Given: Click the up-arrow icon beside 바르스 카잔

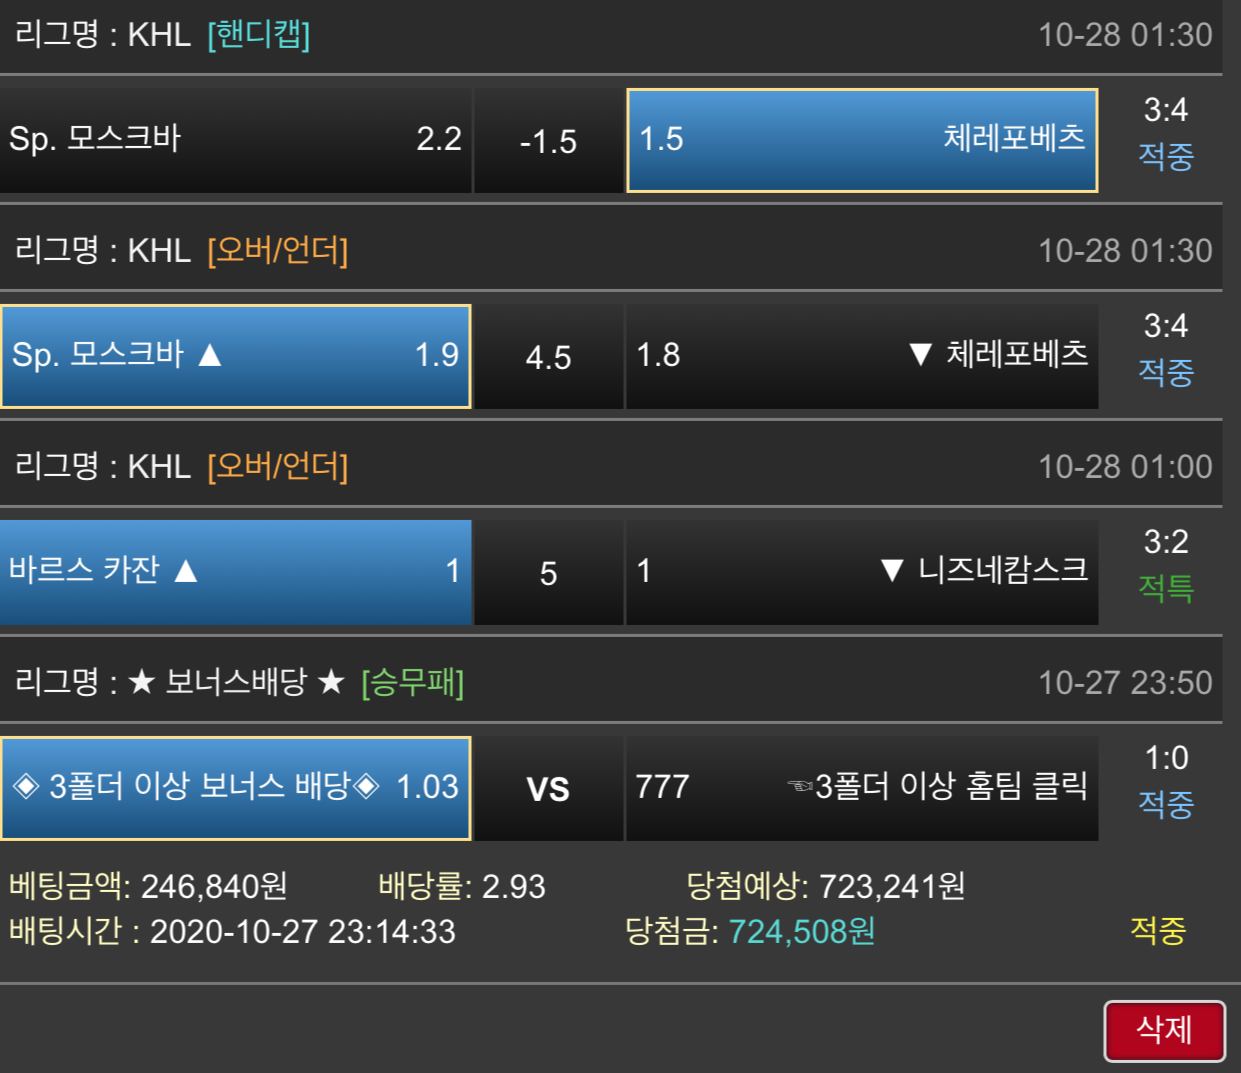Looking at the screenshot, I should pyautogui.click(x=186, y=570).
